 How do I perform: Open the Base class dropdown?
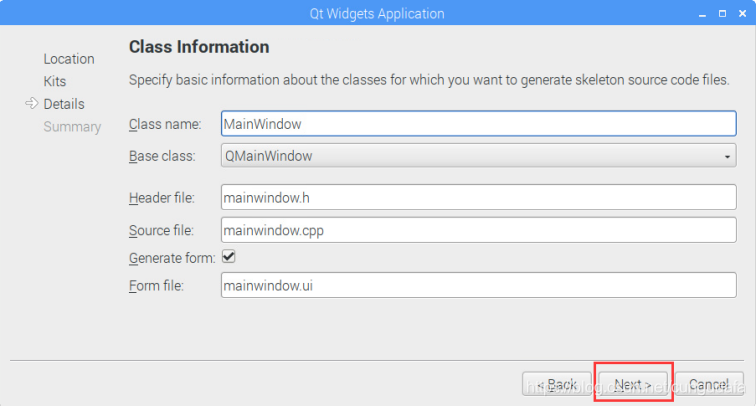[478, 156]
